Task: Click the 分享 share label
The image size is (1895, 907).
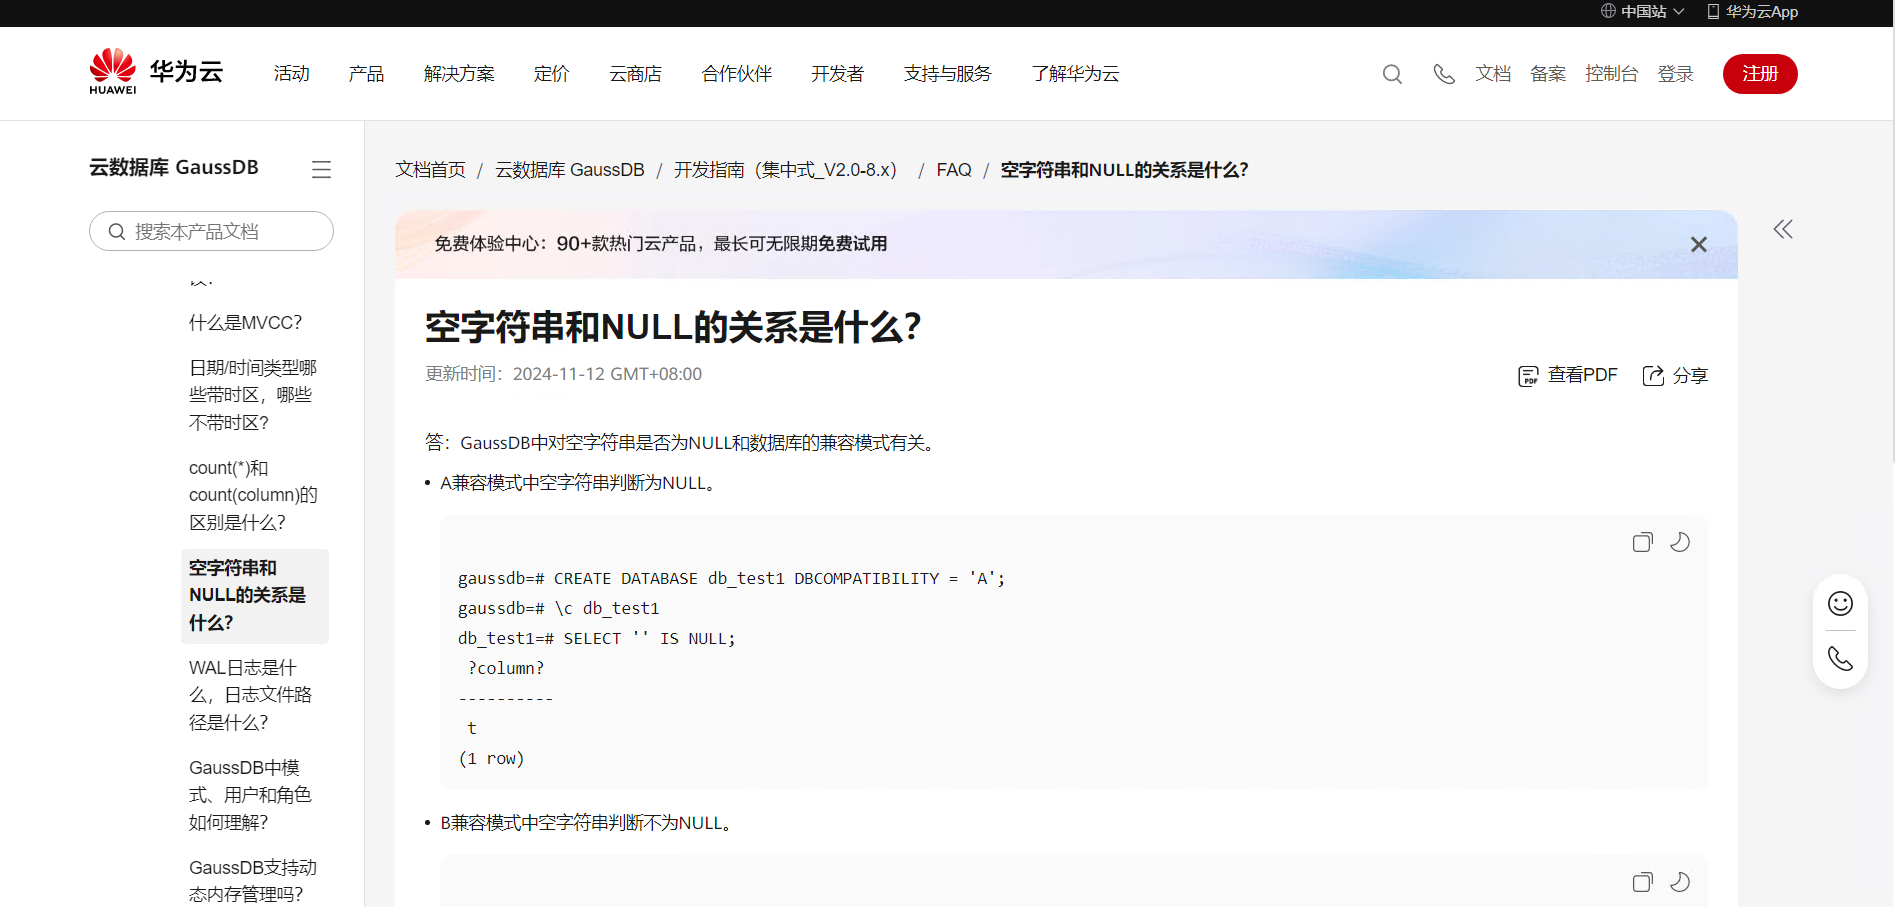Action: (x=1690, y=375)
